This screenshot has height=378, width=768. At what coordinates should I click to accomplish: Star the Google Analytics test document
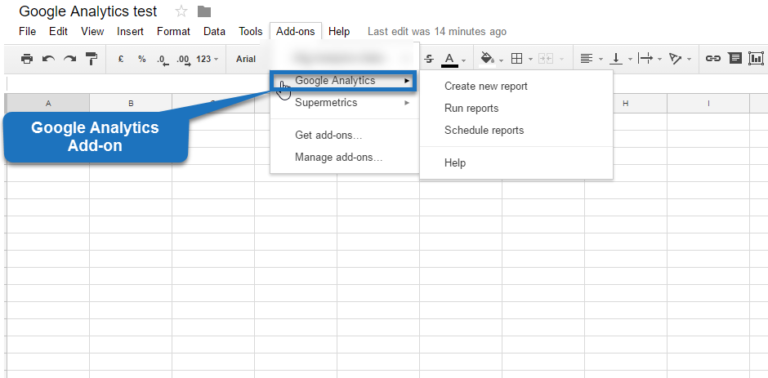tap(181, 11)
